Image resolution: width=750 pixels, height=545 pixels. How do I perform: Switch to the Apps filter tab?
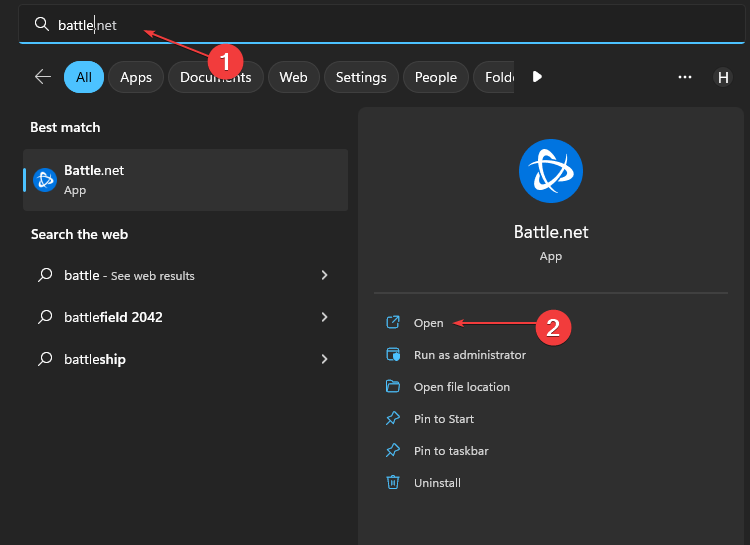click(136, 77)
